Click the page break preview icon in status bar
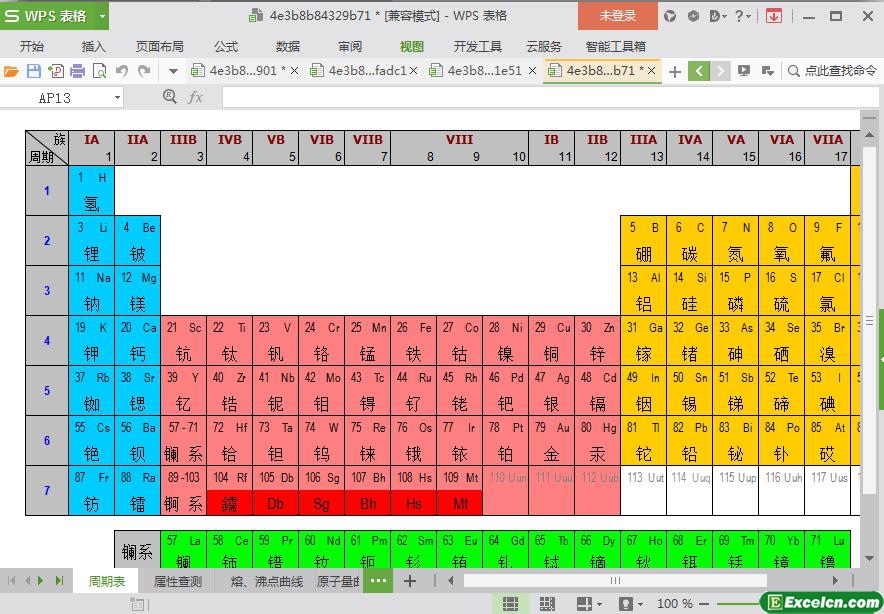 click(x=547, y=604)
